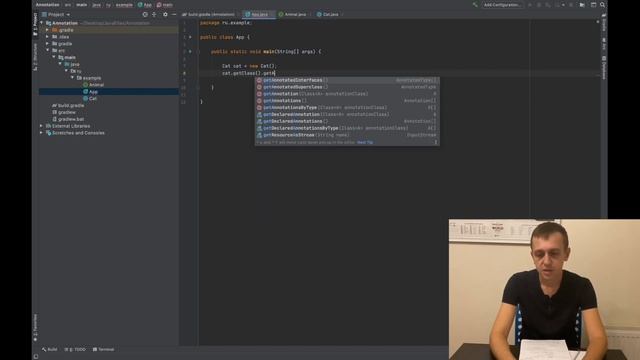This screenshot has width=640, height=360.
Task: Click the inspection indicator at editor top right
Action: (x=598, y=22)
